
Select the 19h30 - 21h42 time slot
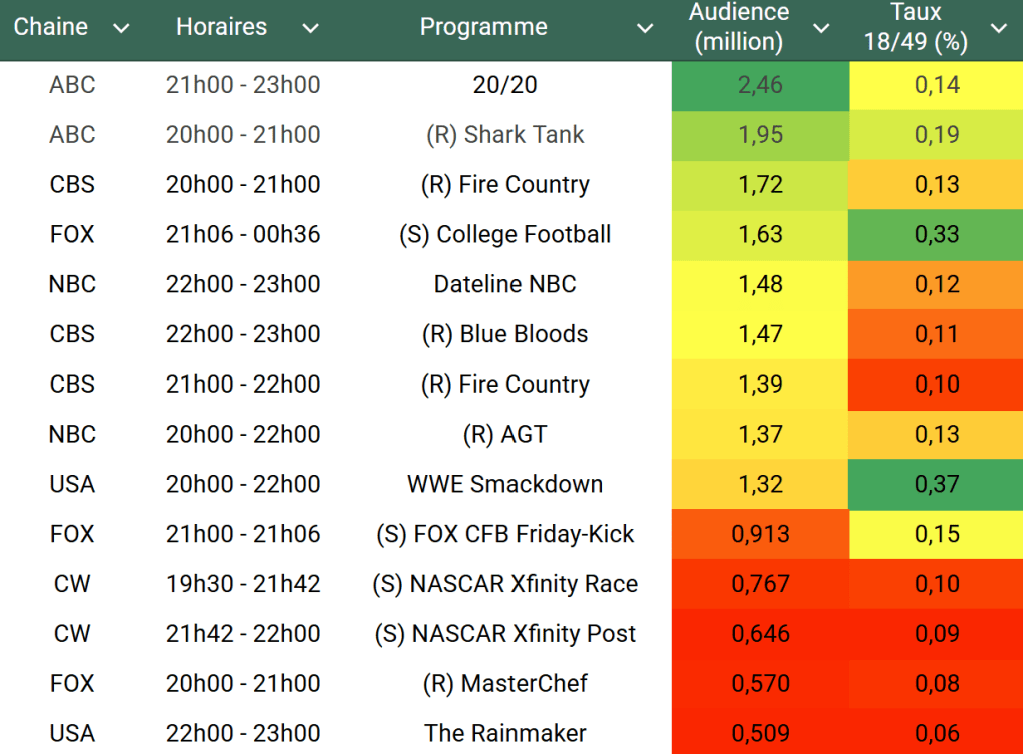point(243,584)
